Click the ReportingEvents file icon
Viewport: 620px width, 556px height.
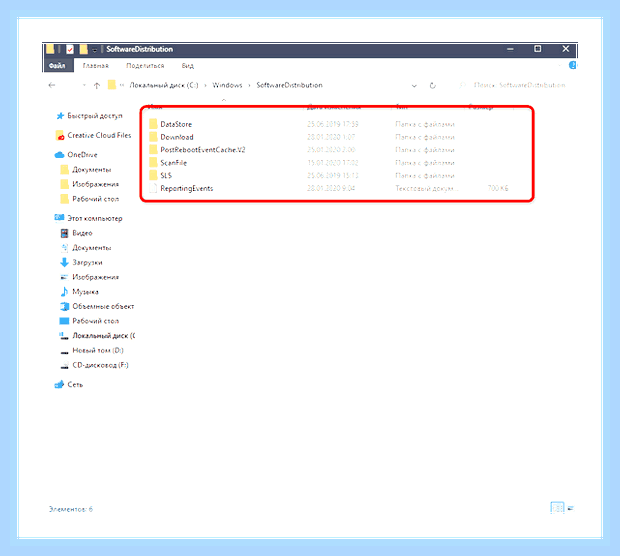click(x=153, y=188)
